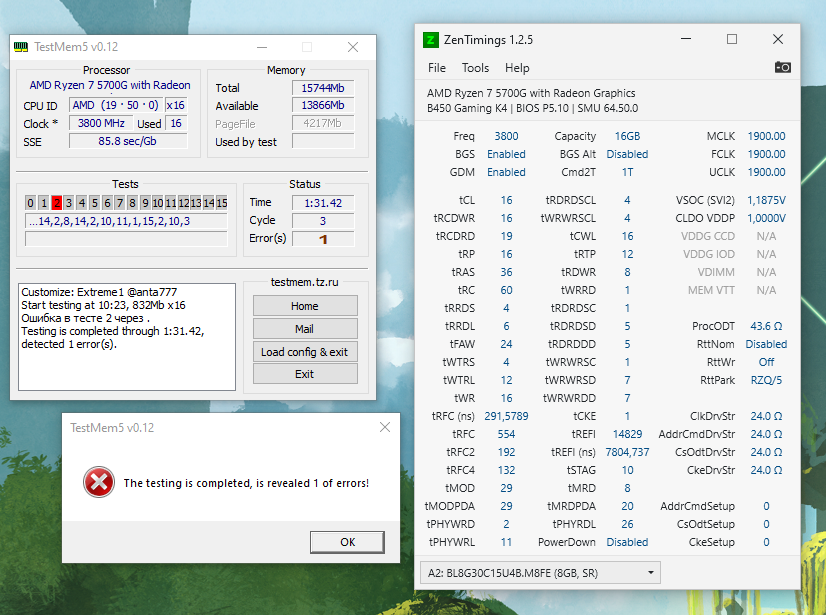Click the Freq 3800 value in ZenTimings

point(506,136)
